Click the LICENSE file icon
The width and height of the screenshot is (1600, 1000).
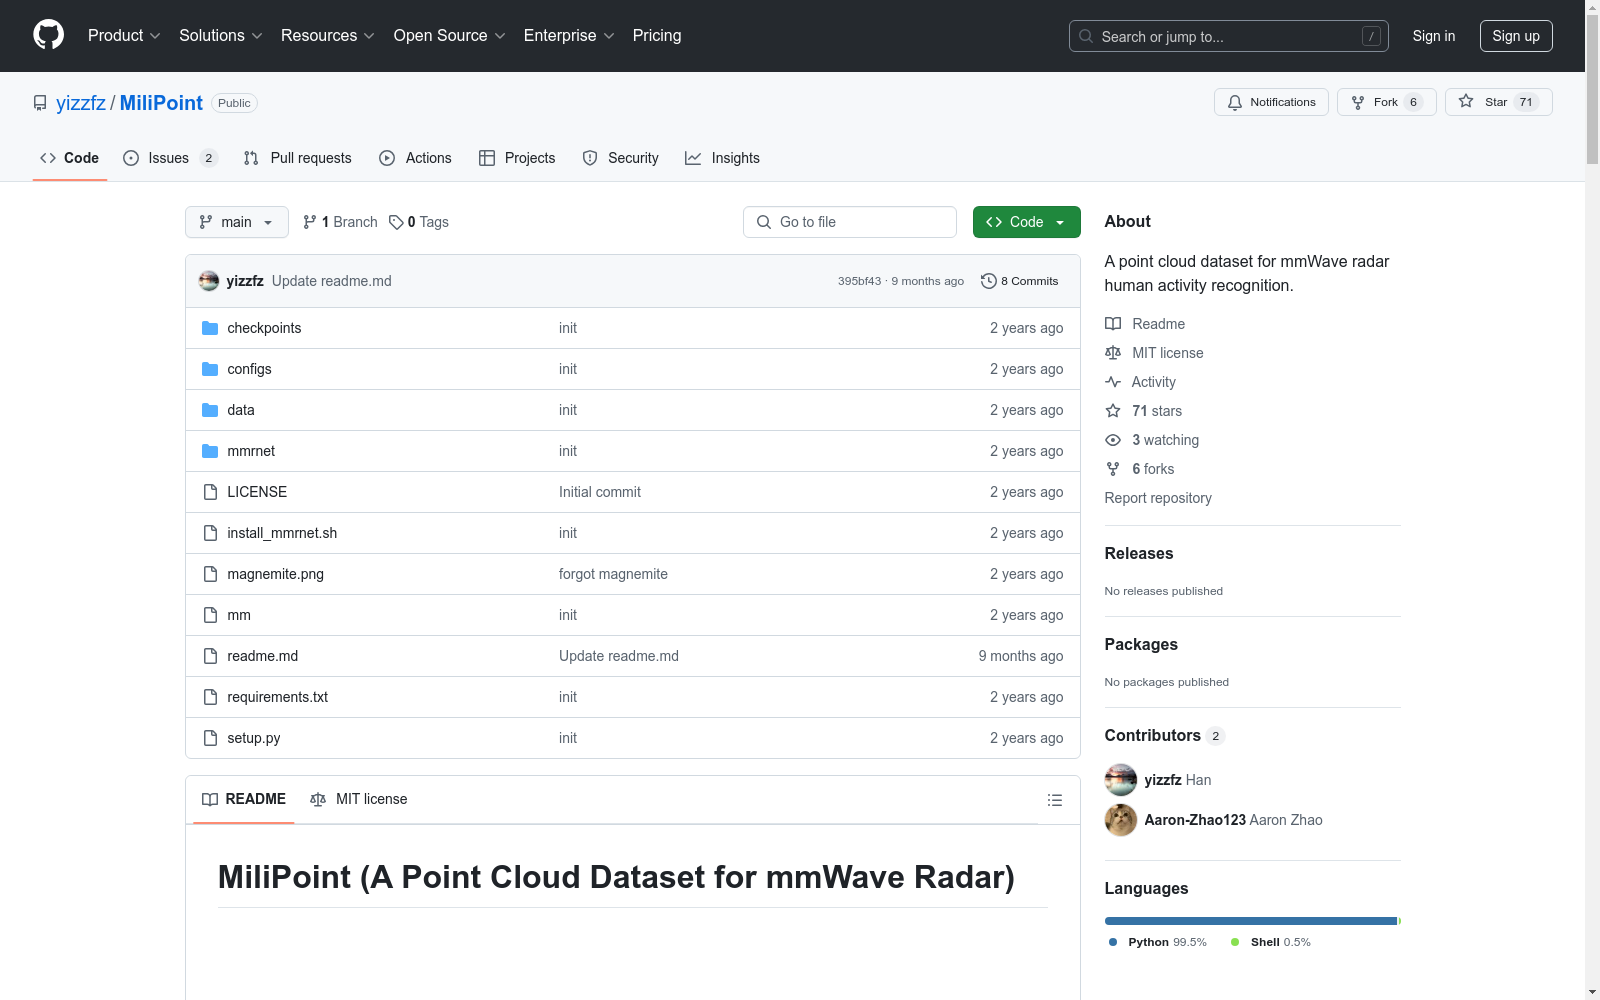click(x=210, y=492)
